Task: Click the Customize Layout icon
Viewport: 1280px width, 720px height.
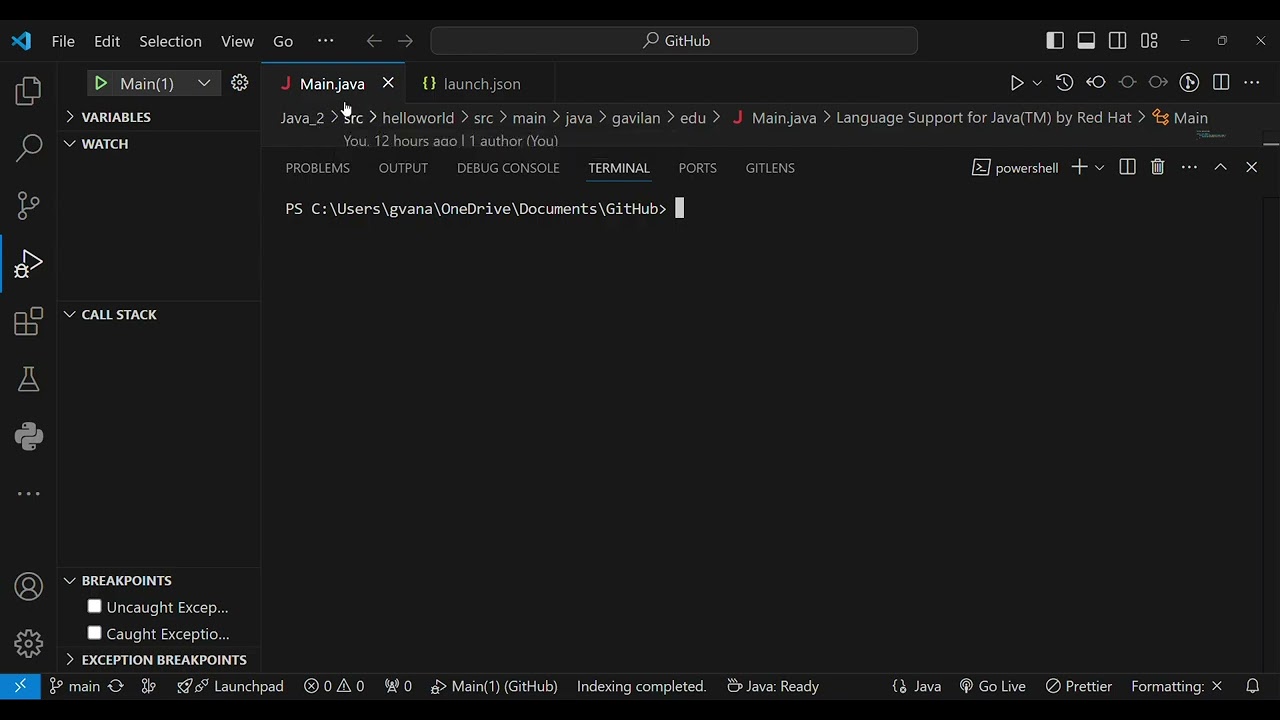Action: click(x=1149, y=41)
